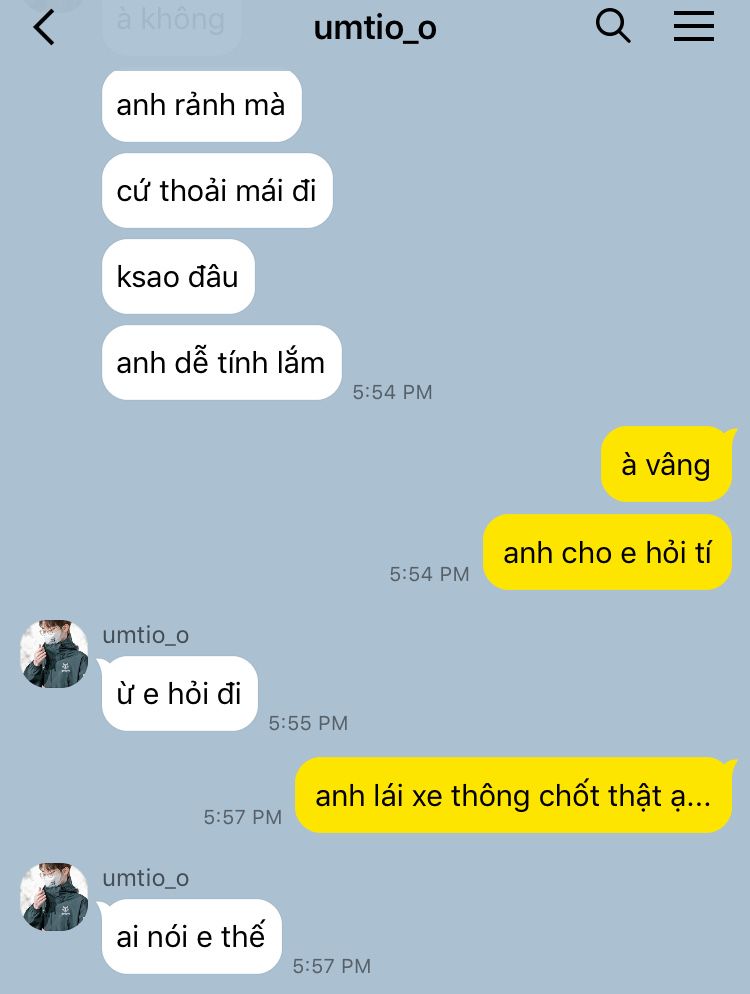Select the 'anh rảnh mà' message bubble
The width and height of the screenshot is (750, 994).
(202, 106)
